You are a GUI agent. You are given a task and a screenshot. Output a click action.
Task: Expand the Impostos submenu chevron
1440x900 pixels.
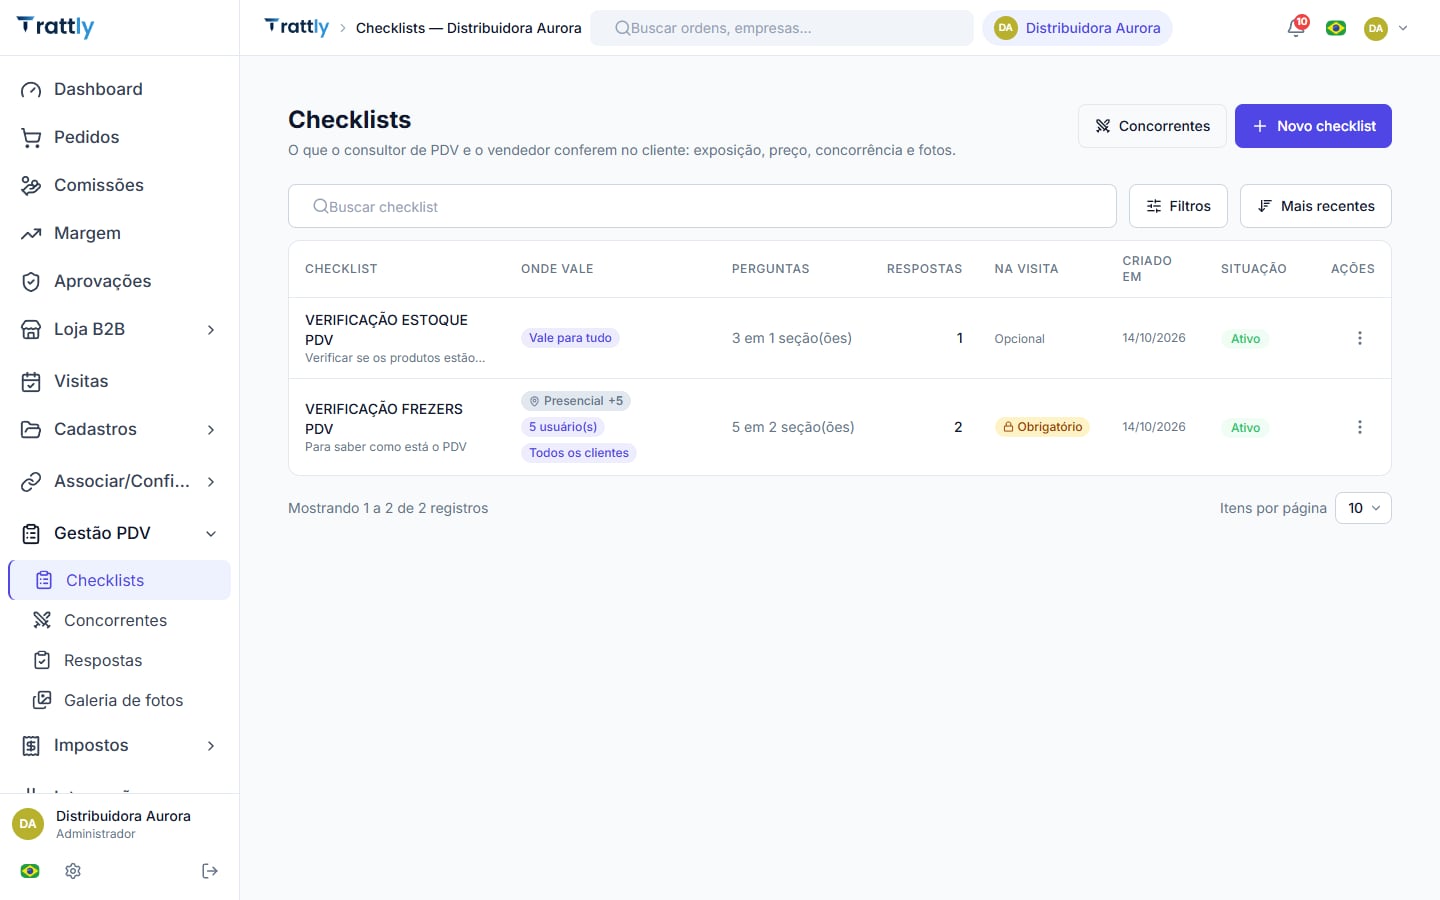pos(211,746)
